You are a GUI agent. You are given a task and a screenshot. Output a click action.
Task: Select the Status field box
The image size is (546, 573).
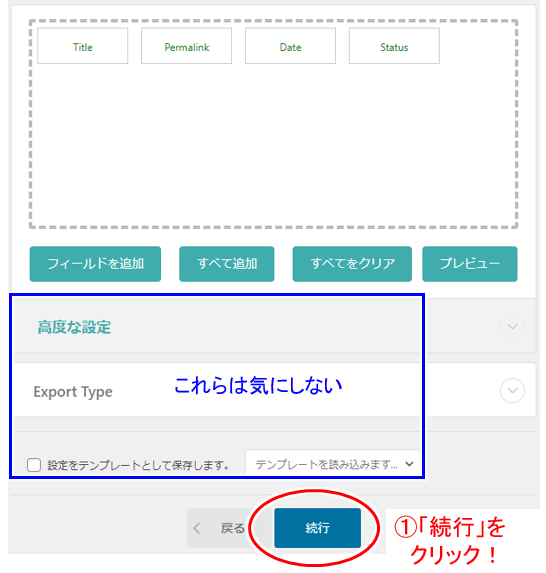[x=394, y=46]
